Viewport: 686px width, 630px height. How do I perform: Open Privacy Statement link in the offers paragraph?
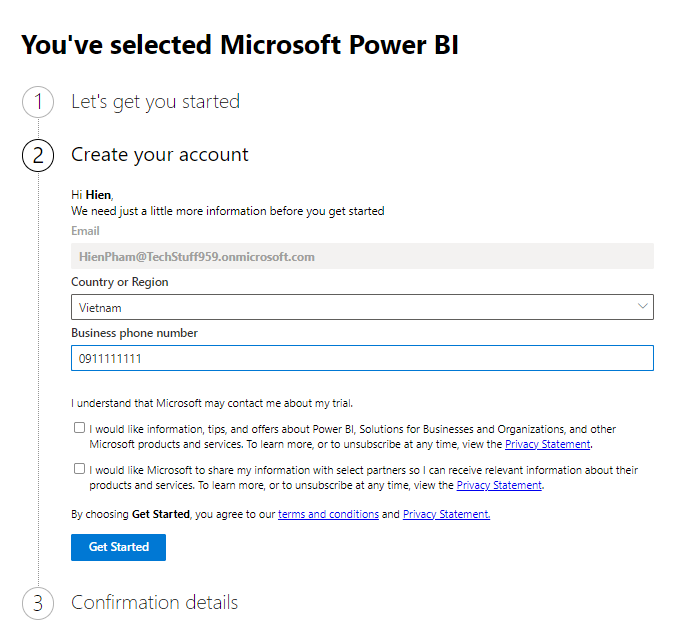tap(547, 444)
